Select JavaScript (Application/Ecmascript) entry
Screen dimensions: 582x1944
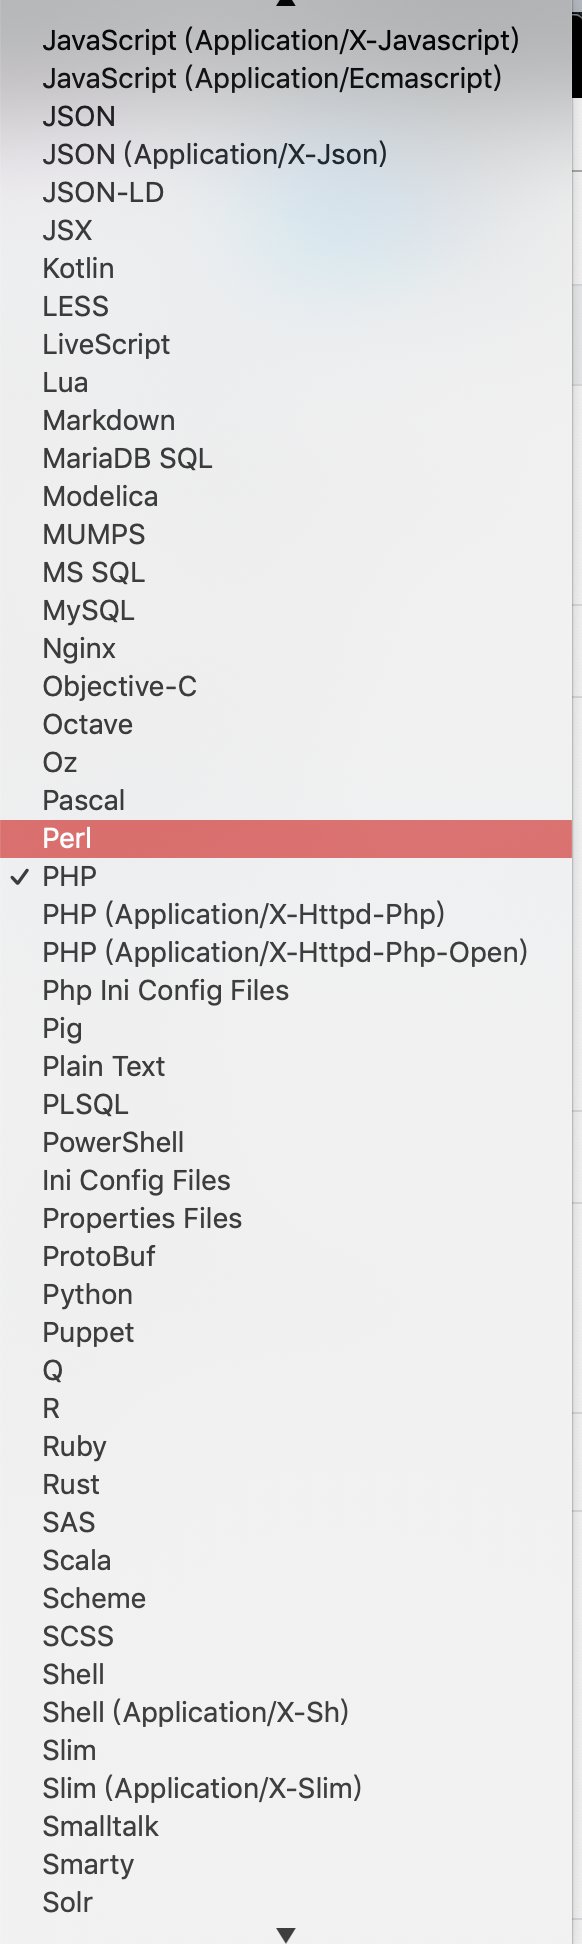(x=286, y=79)
